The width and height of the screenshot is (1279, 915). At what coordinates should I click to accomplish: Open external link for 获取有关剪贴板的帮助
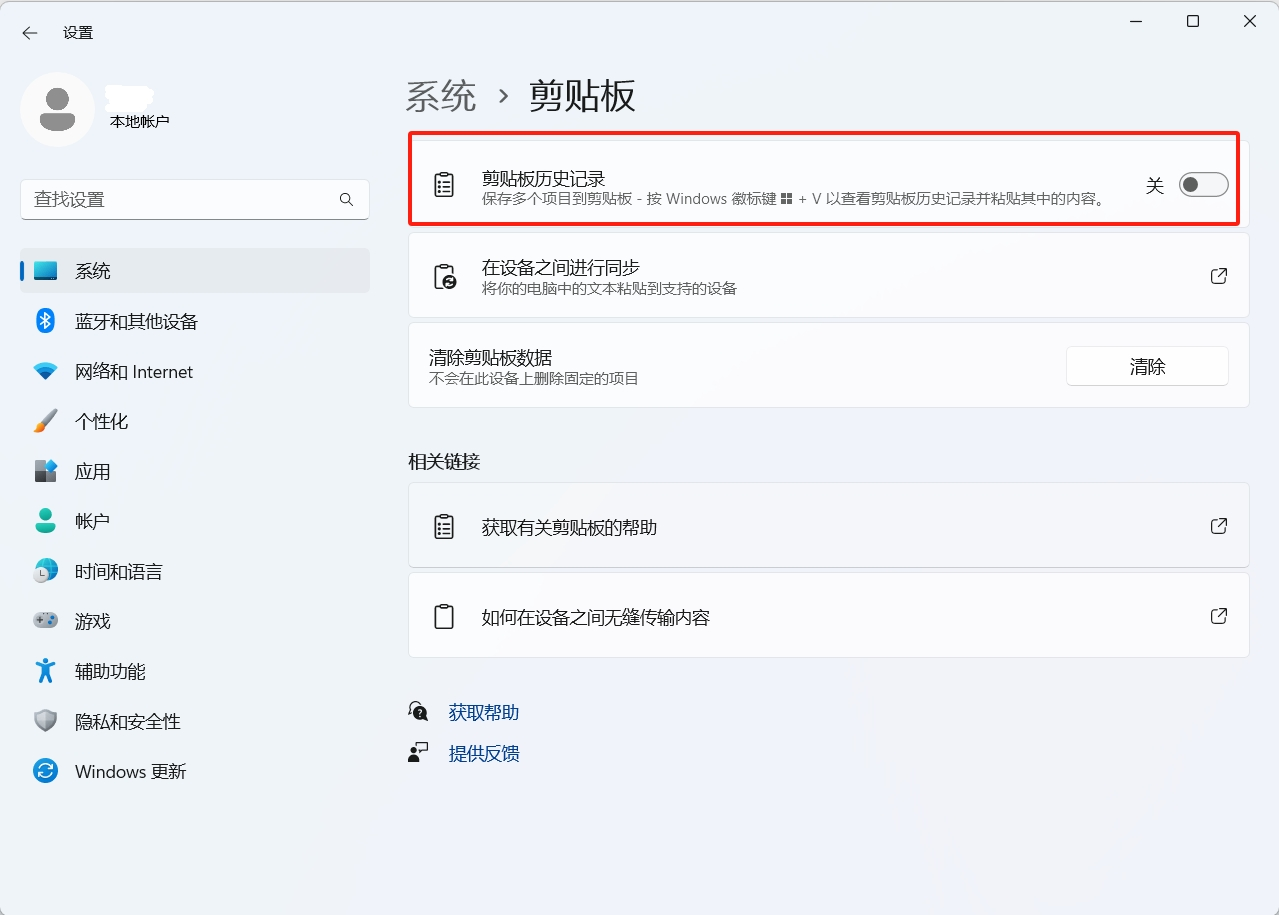(x=1218, y=526)
